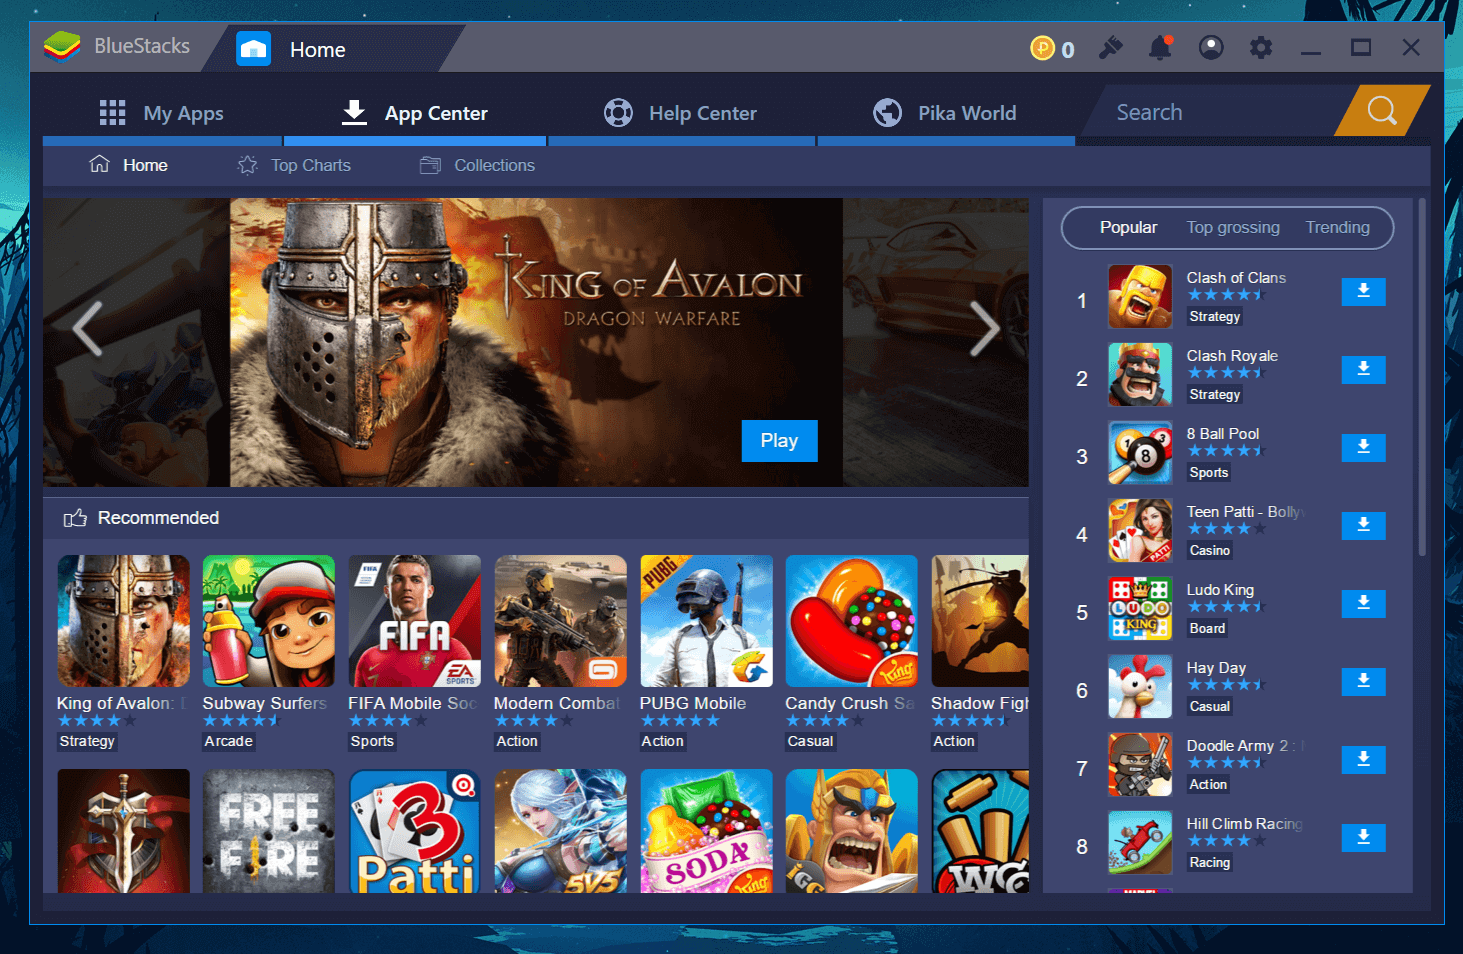Download Doodle Army 2
1463x954 pixels.
pyautogui.click(x=1363, y=759)
